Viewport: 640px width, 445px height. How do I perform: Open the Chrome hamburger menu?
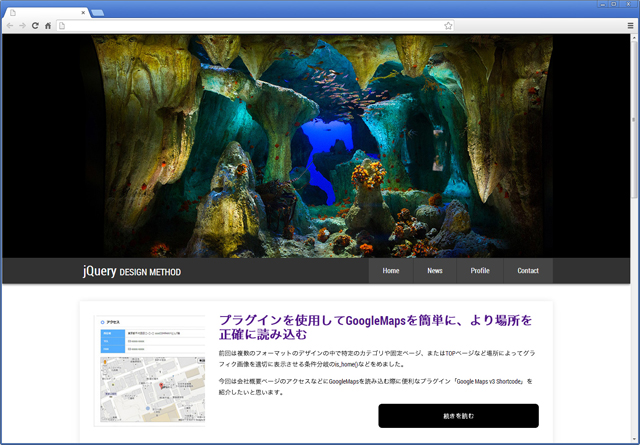click(630, 25)
